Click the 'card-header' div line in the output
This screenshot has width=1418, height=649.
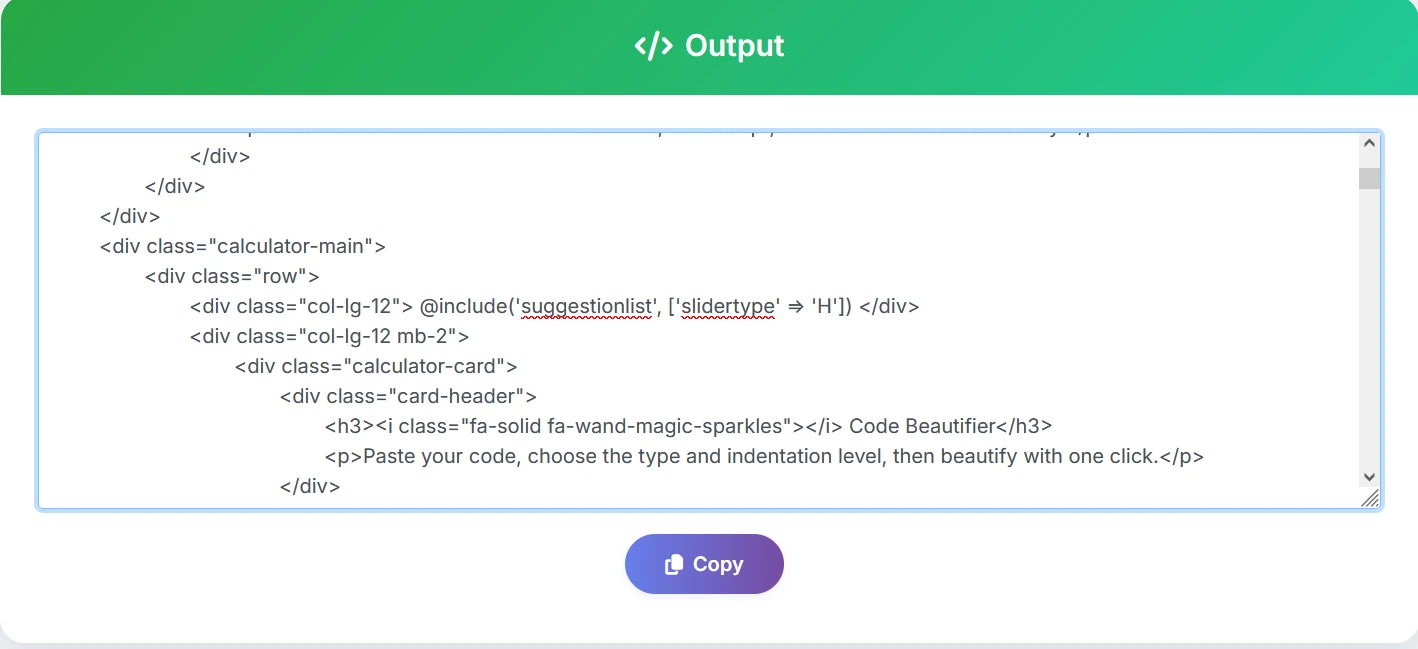(x=408, y=396)
